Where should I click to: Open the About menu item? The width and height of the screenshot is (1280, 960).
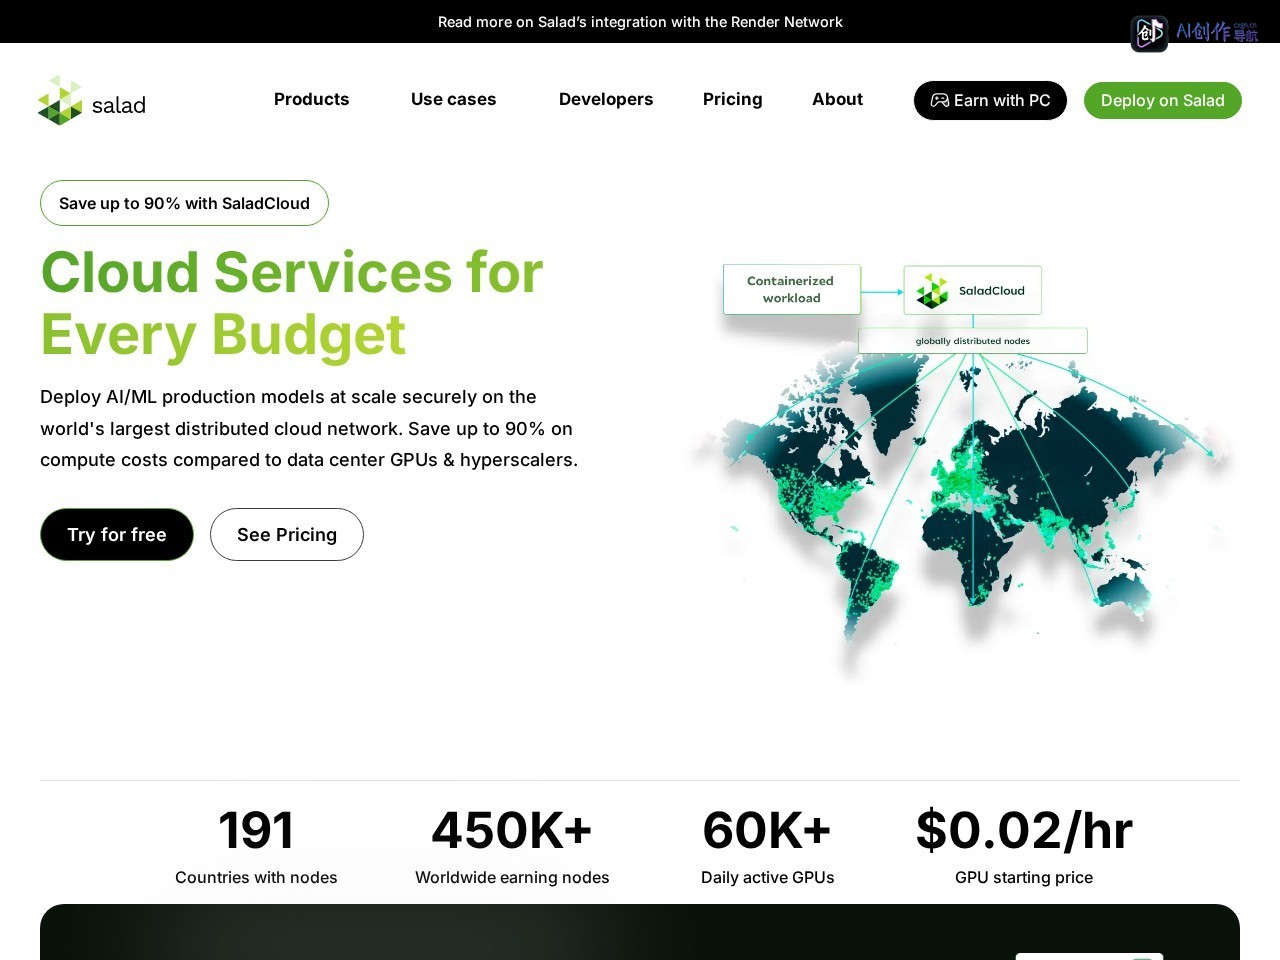click(x=837, y=99)
